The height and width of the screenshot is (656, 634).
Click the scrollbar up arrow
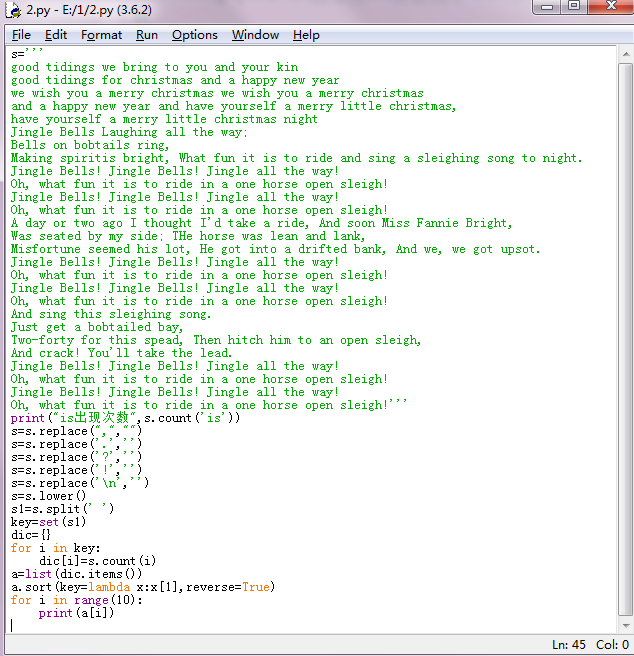pos(626,54)
